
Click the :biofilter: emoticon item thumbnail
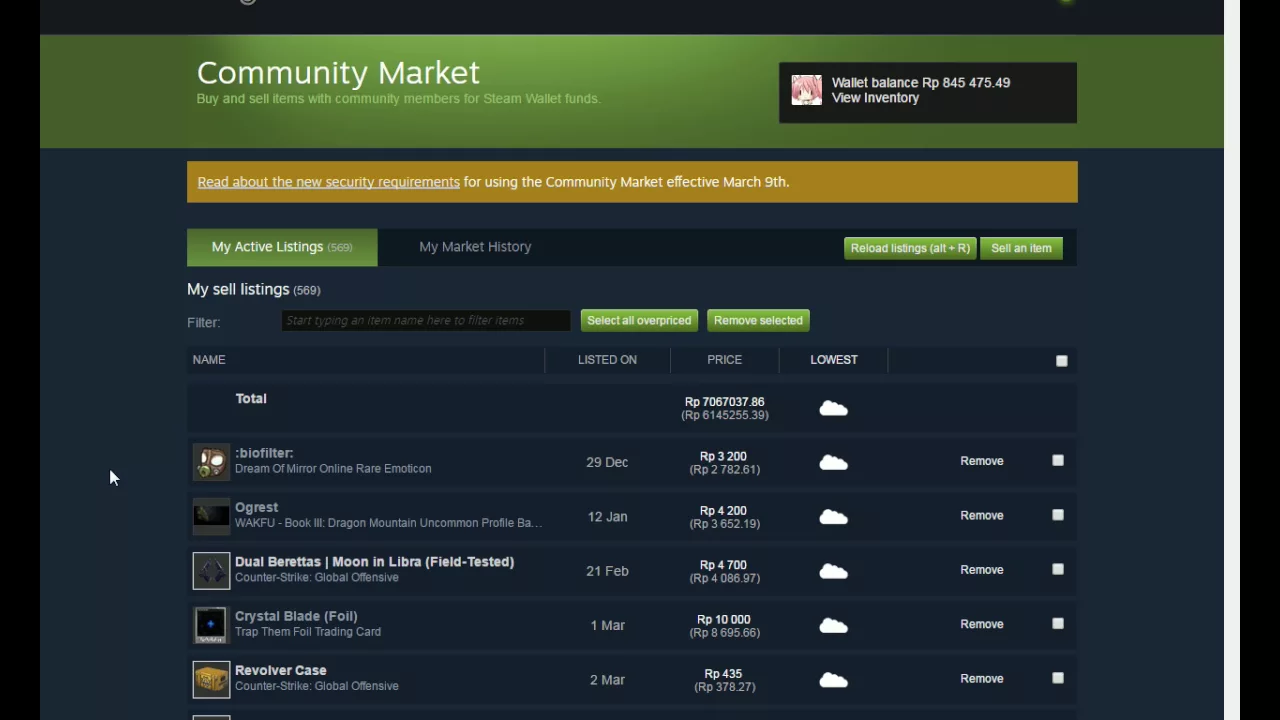click(211, 462)
